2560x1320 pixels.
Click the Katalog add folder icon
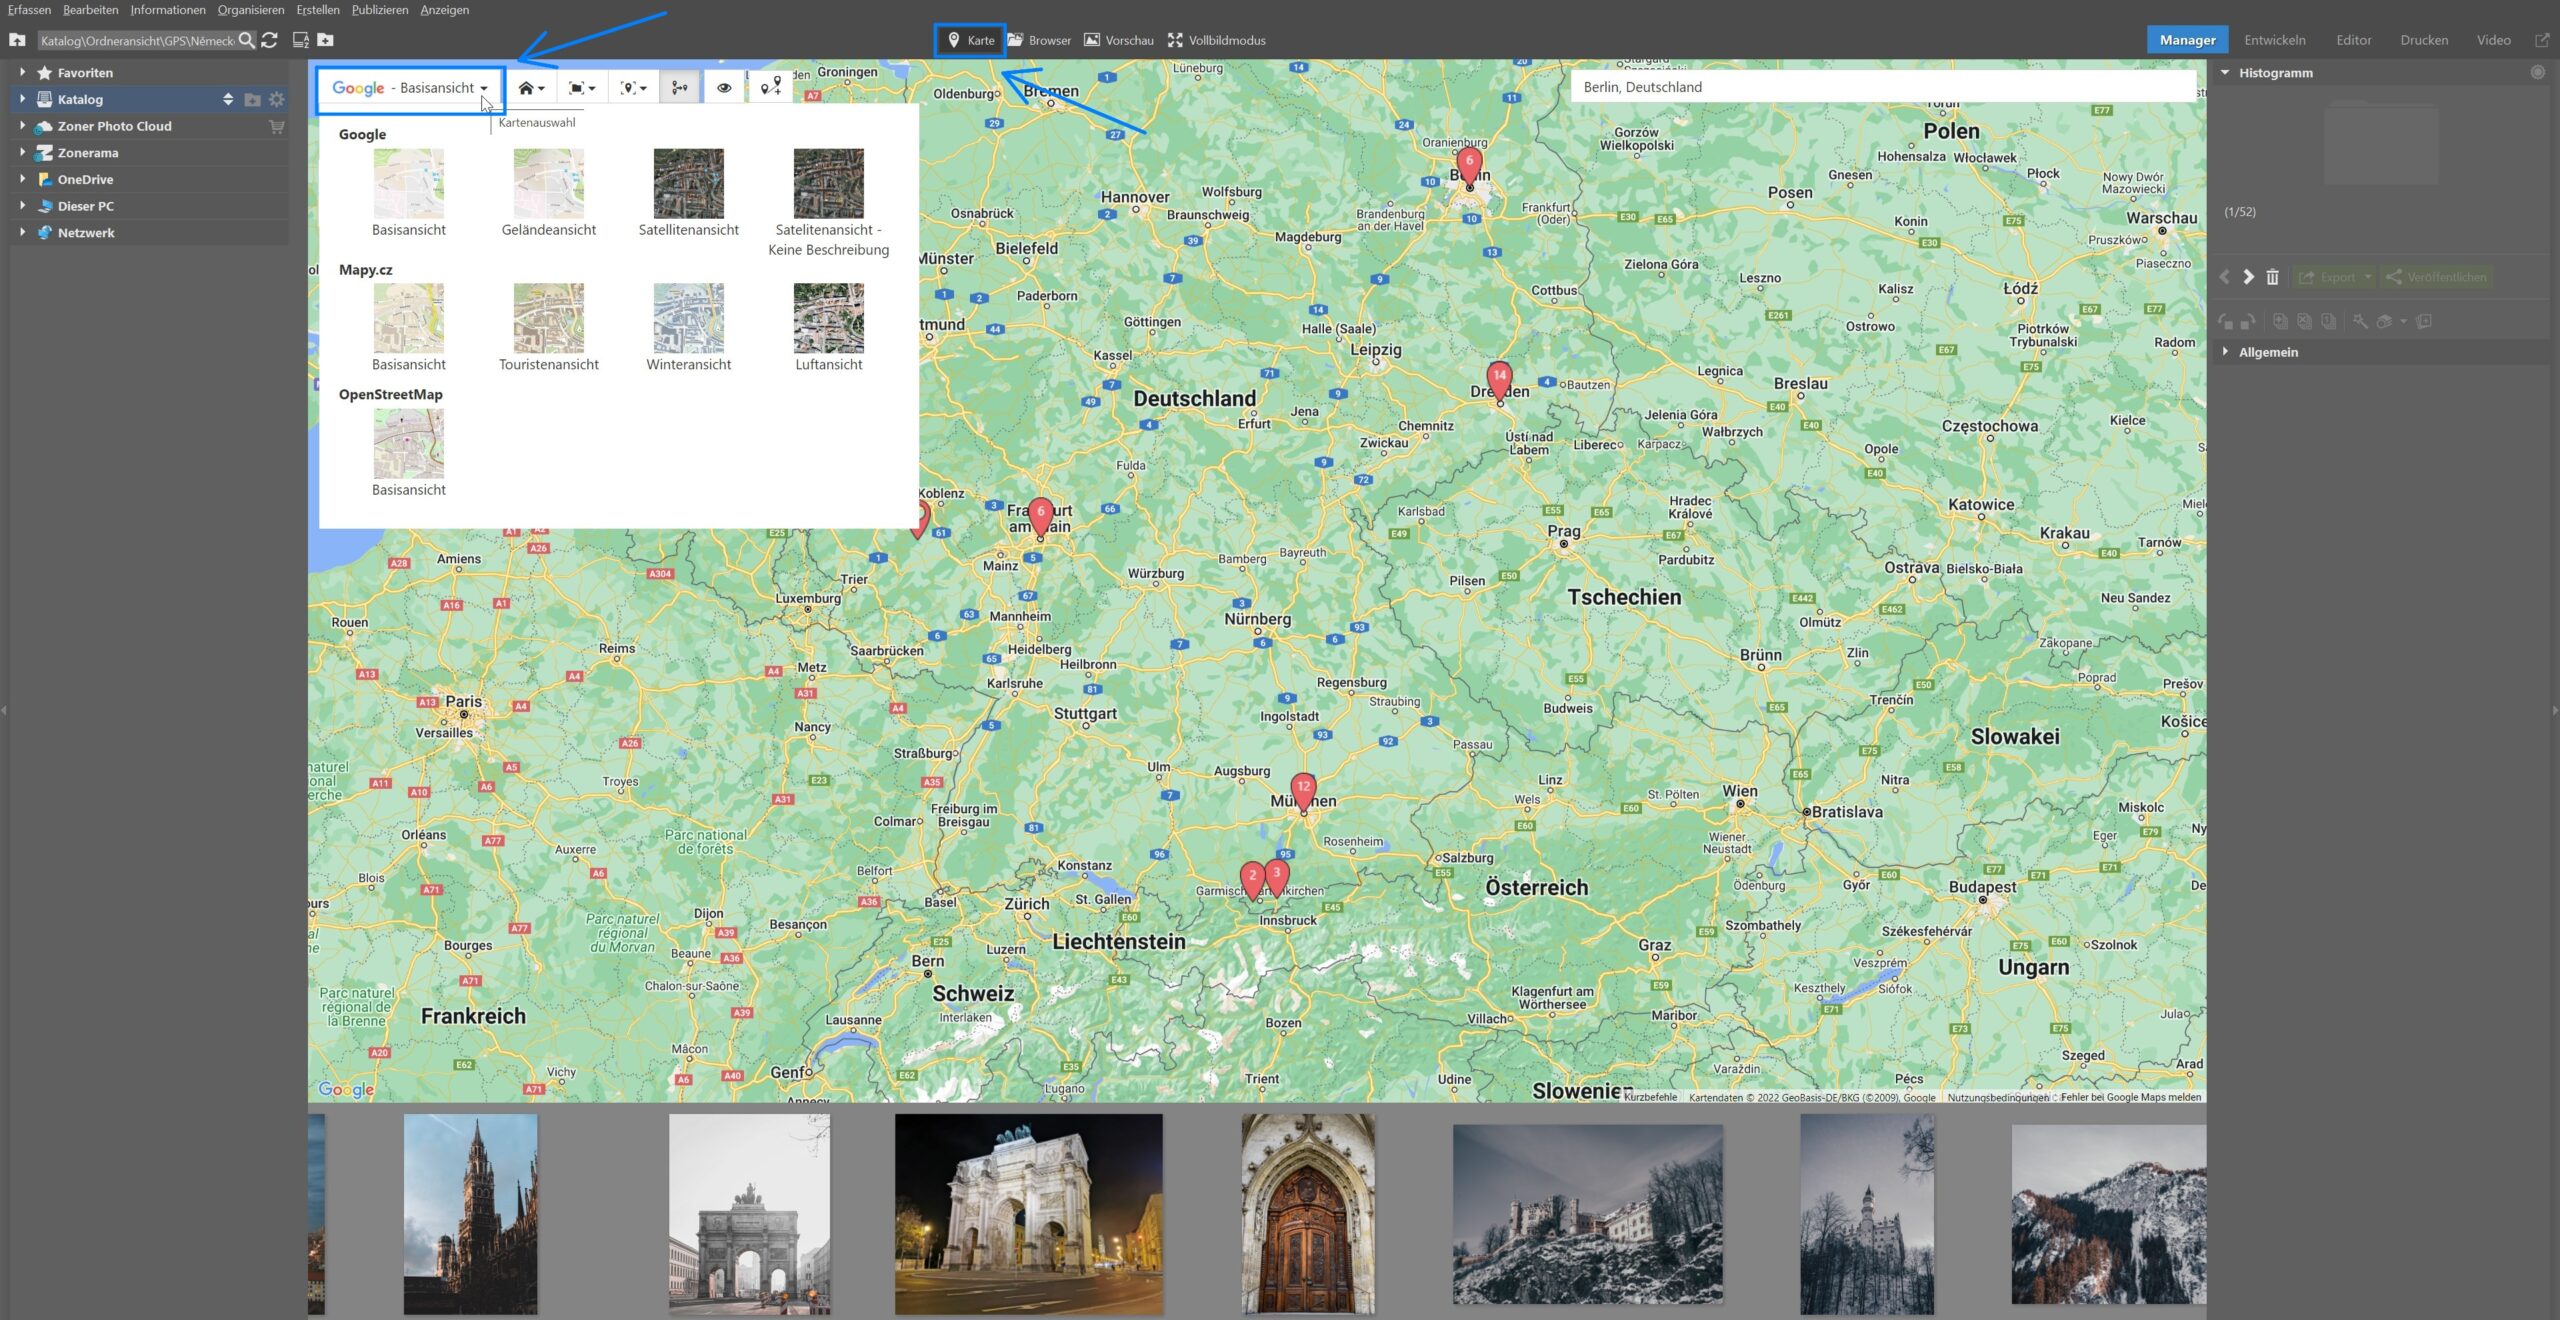(252, 99)
